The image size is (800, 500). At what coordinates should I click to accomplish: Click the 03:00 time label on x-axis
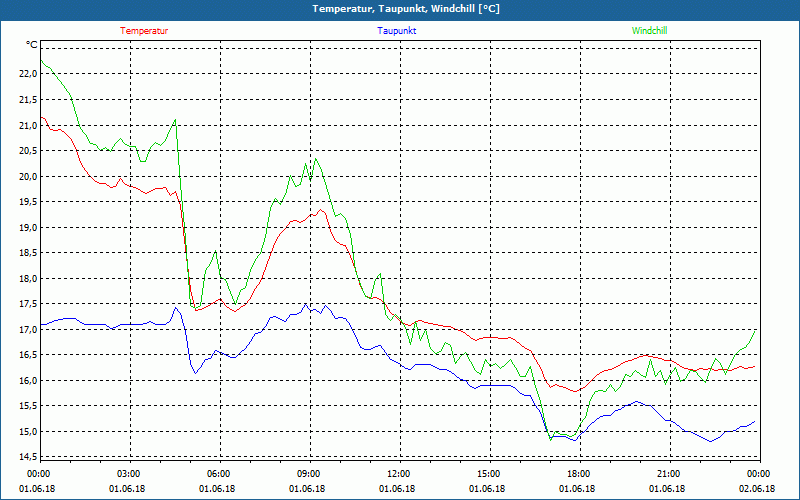point(128,474)
